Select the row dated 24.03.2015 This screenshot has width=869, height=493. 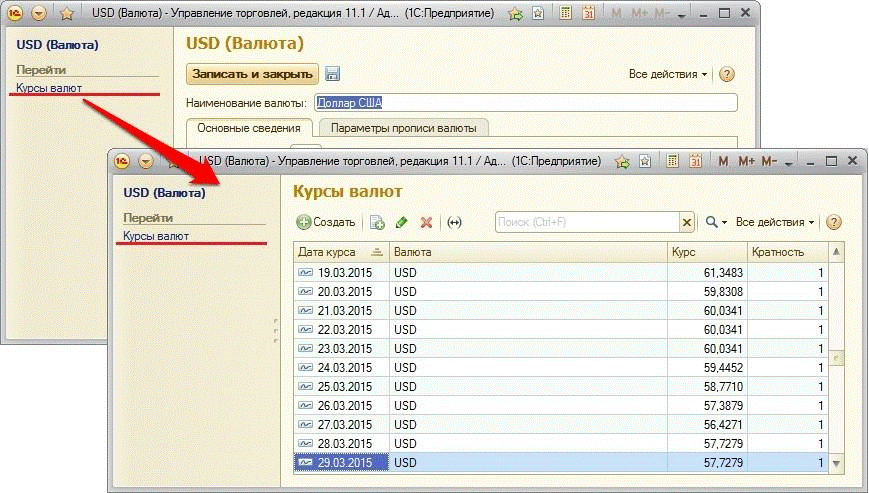coord(561,367)
